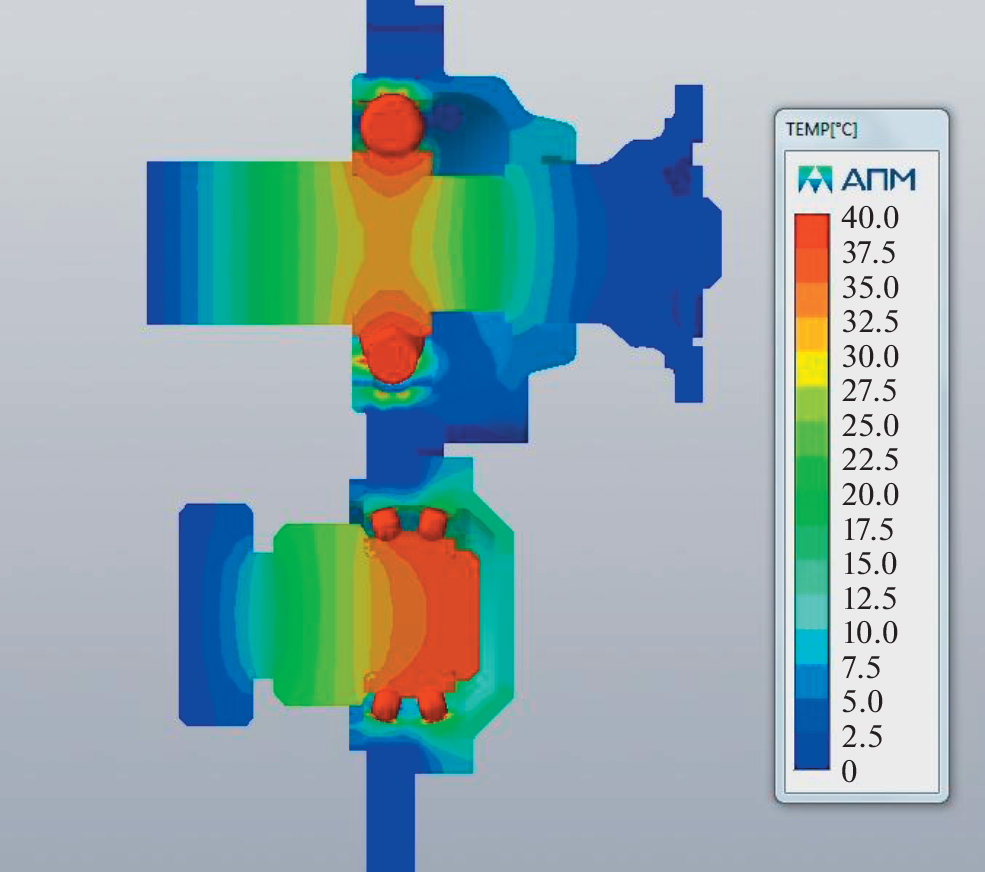Pick the green band beside the 20.0 label

tap(812, 495)
